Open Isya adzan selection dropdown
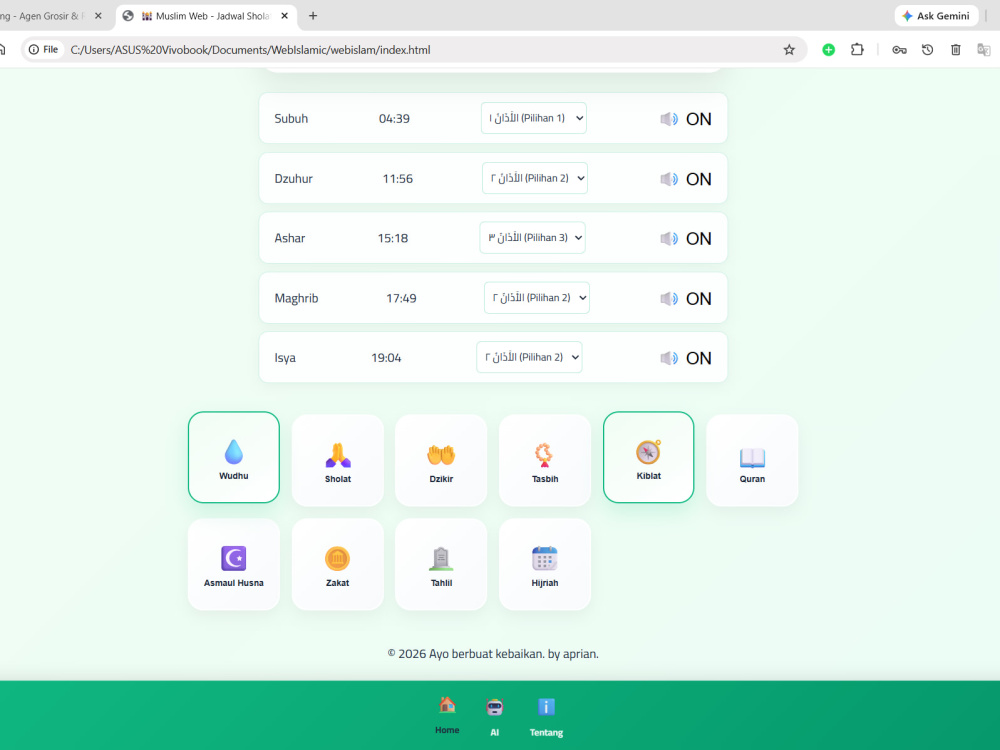The height and width of the screenshot is (750, 1000). click(529, 357)
